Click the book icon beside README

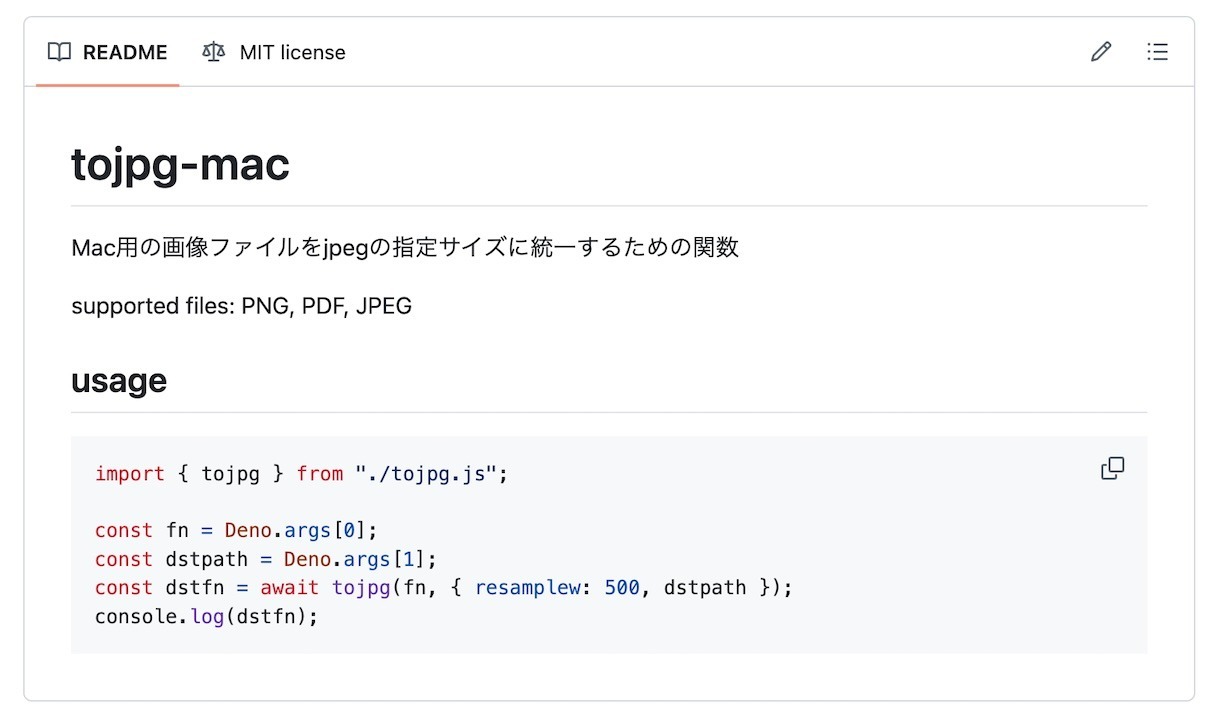pyautogui.click(x=60, y=52)
